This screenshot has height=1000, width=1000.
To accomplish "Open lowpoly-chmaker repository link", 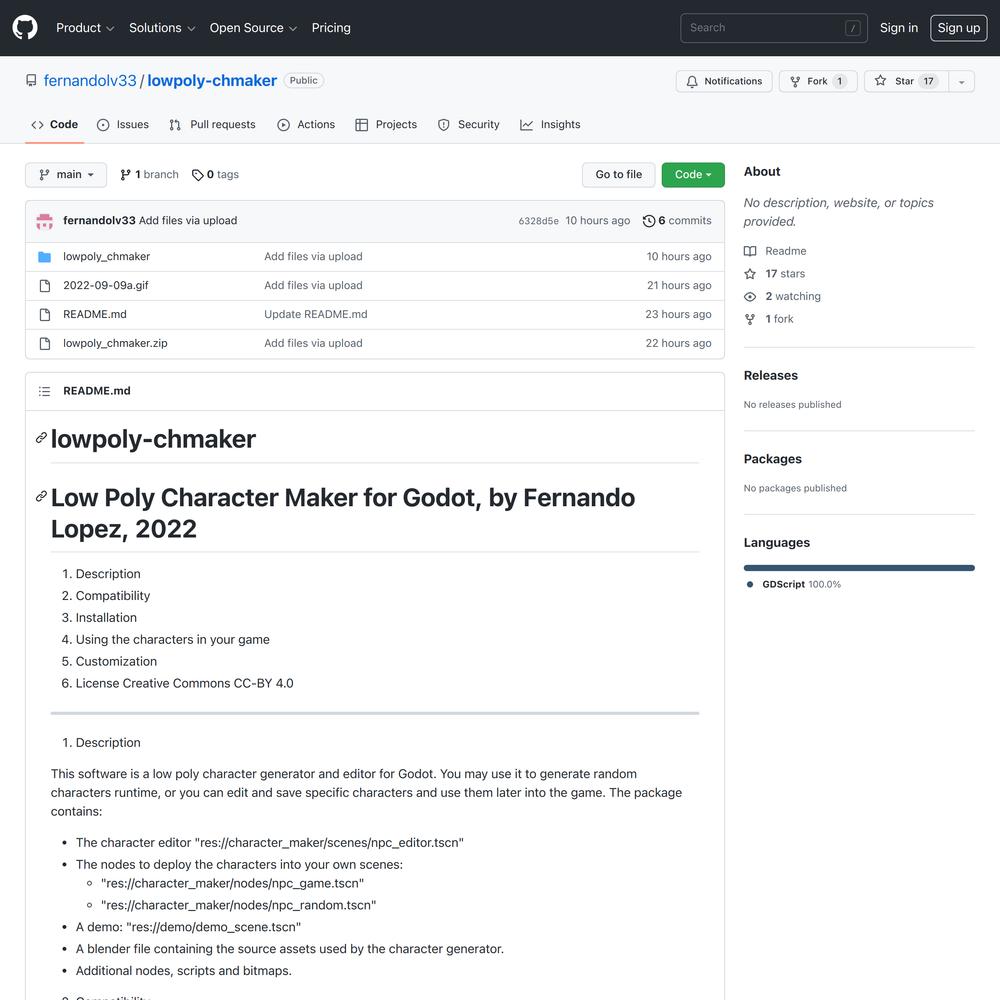I will (212, 80).
